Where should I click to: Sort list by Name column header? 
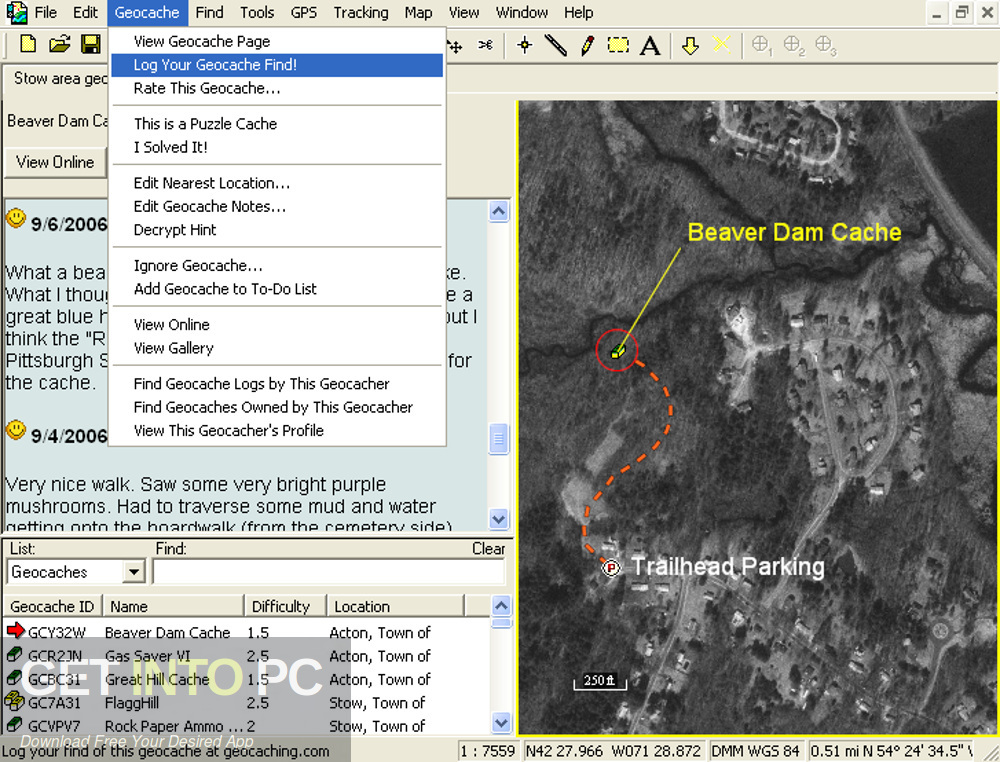(x=173, y=606)
